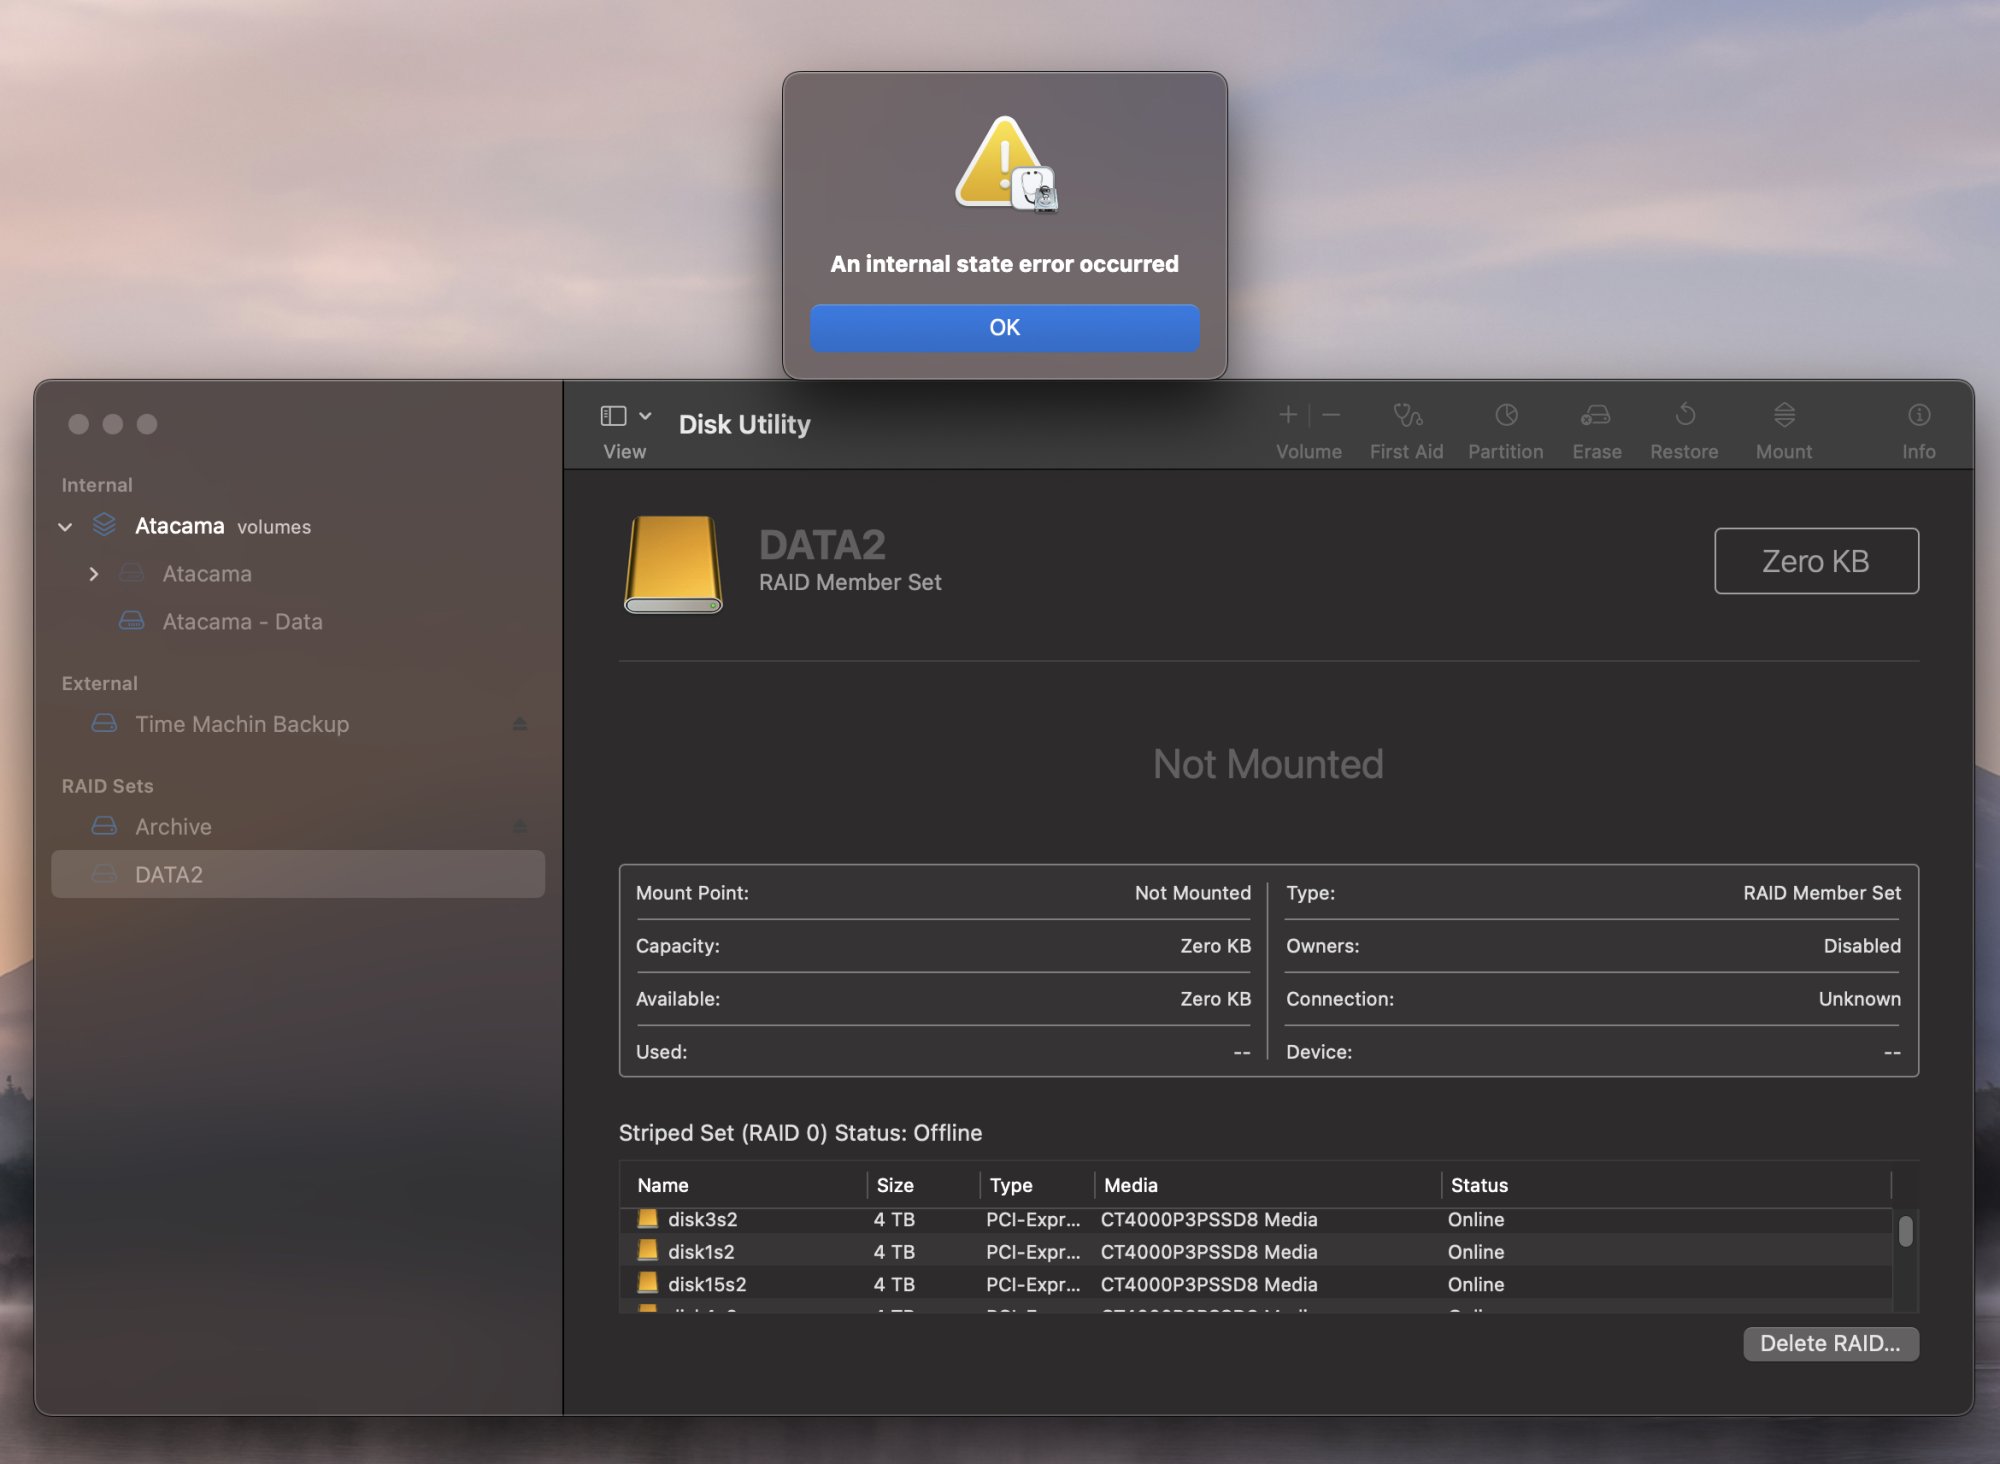Click the Zero KB capacity box
Image resolution: width=2000 pixels, height=1464 pixels.
(x=1816, y=561)
